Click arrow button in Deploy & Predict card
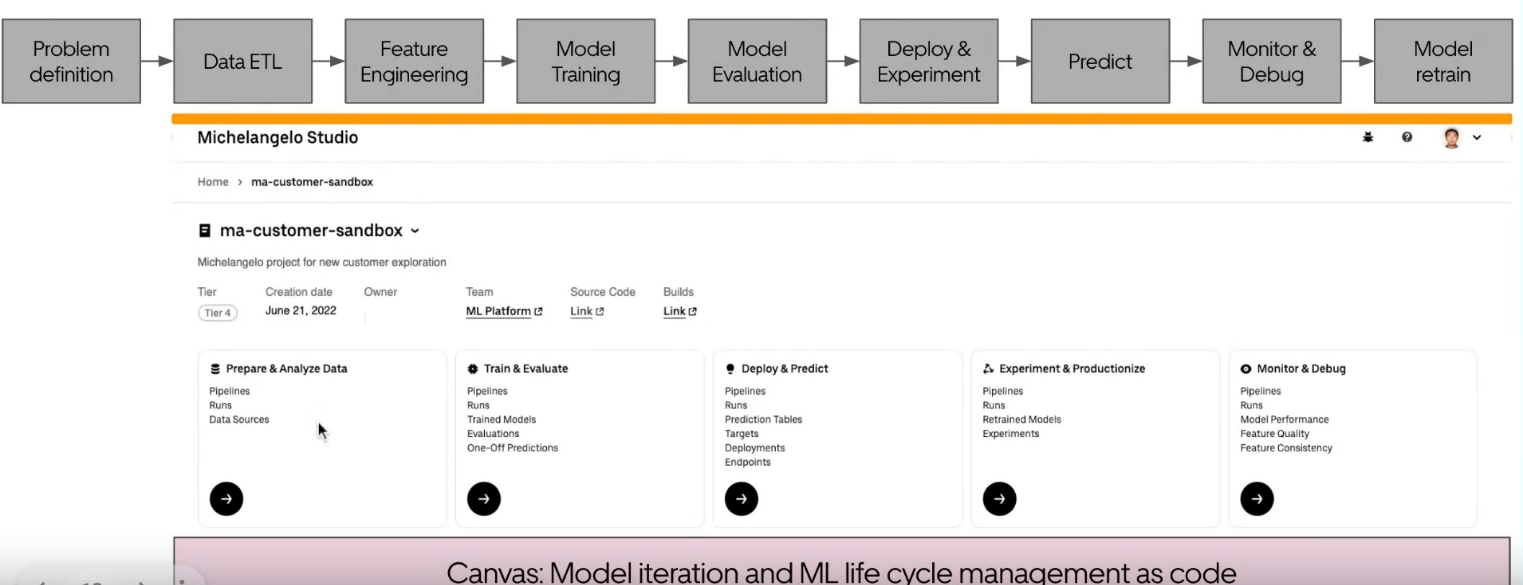 click(x=741, y=498)
